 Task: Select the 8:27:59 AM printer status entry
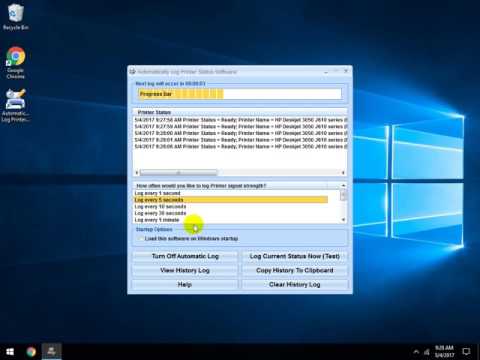point(240,126)
